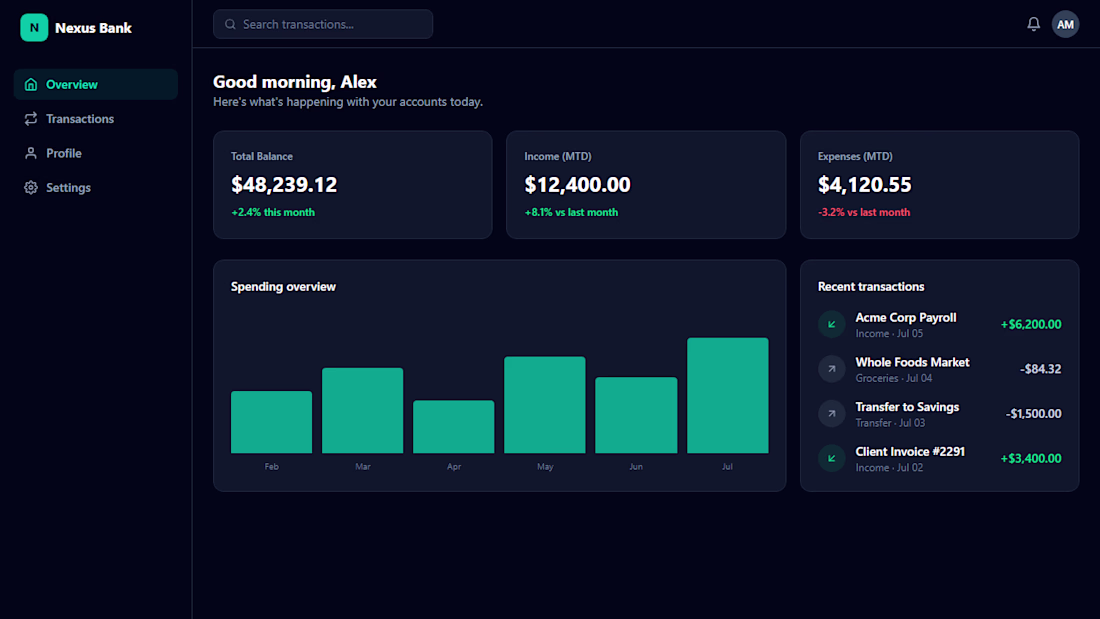Viewport: 1100px width, 619px height.
Task: Click the +8.1% vs last month indicator
Action: [x=571, y=212]
